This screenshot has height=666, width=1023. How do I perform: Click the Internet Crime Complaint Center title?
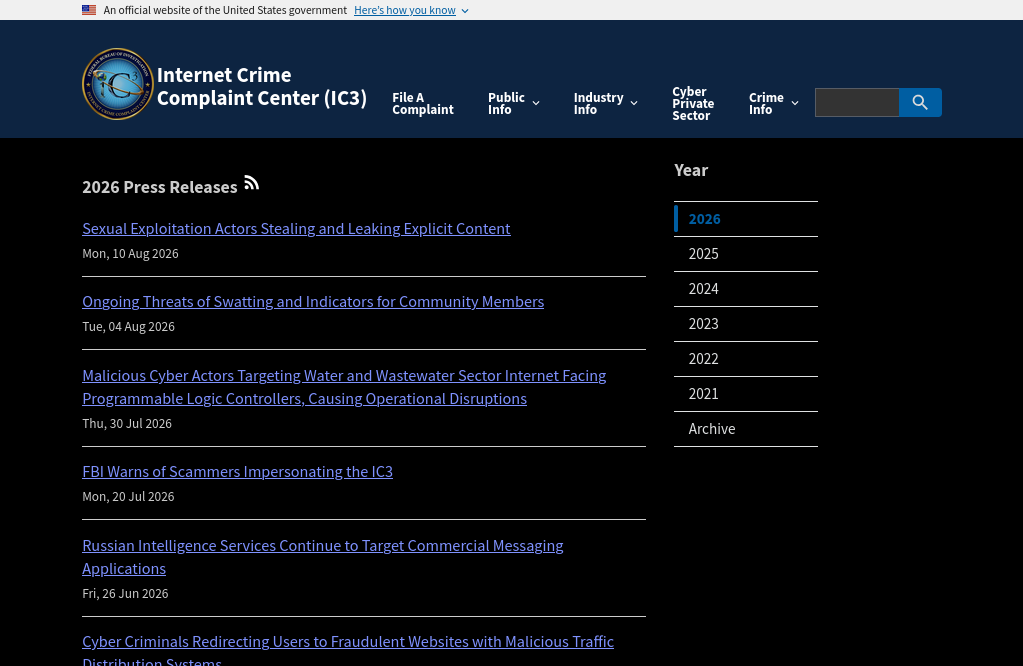[x=262, y=86]
